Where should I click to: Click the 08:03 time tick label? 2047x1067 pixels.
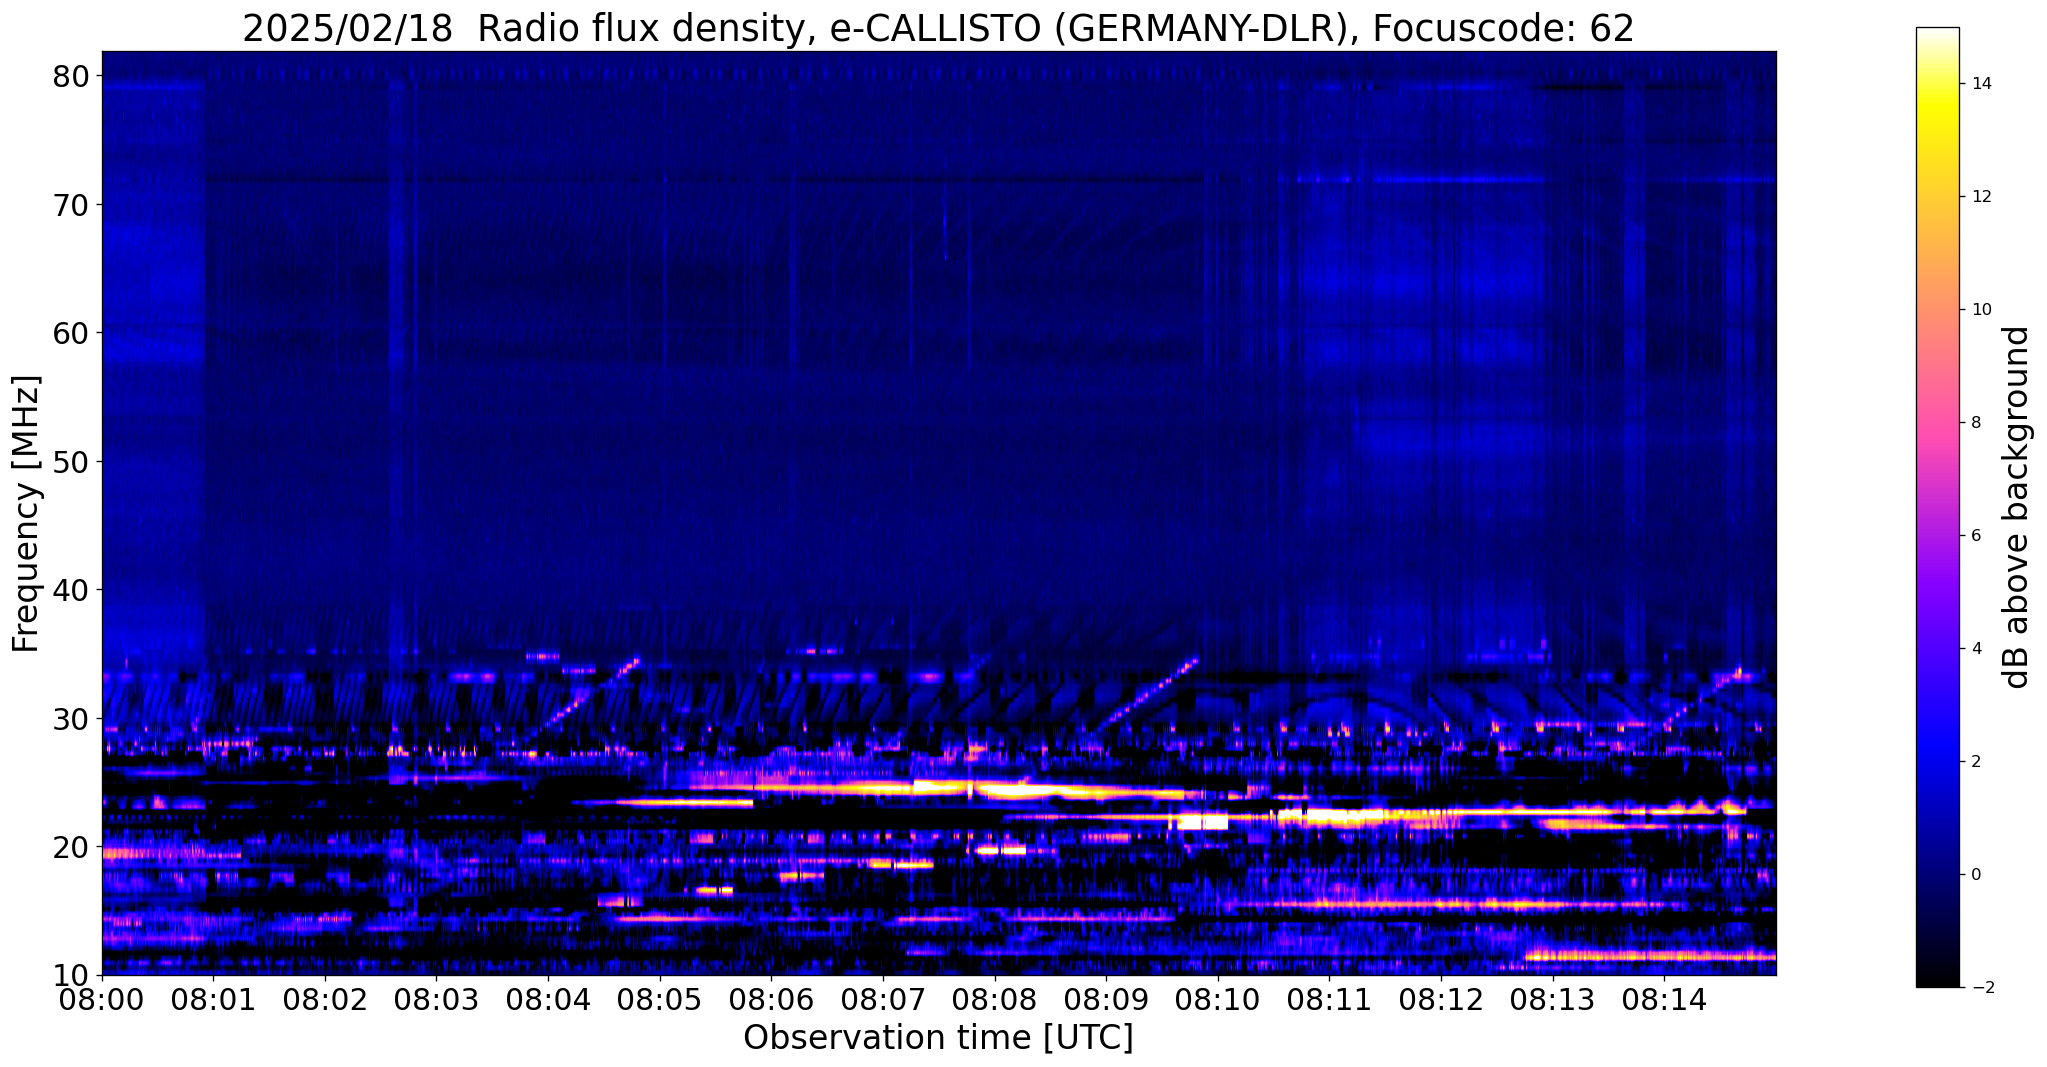point(436,998)
